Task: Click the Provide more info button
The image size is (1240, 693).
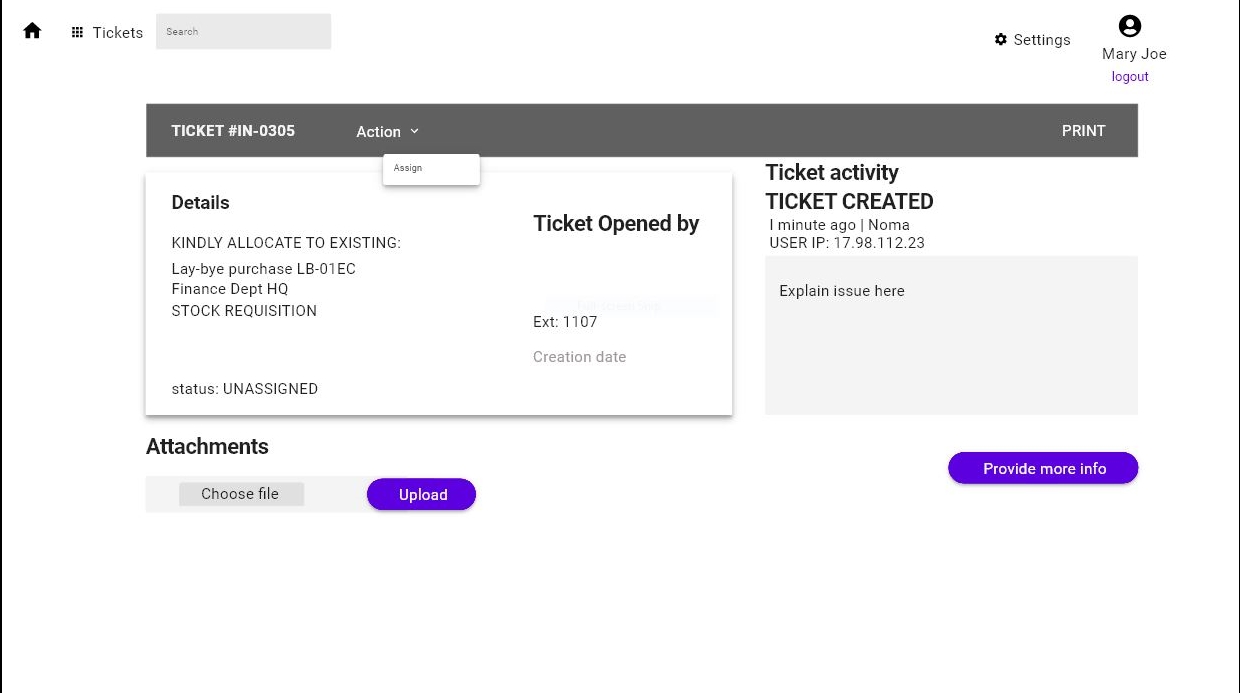Action: click(1043, 468)
